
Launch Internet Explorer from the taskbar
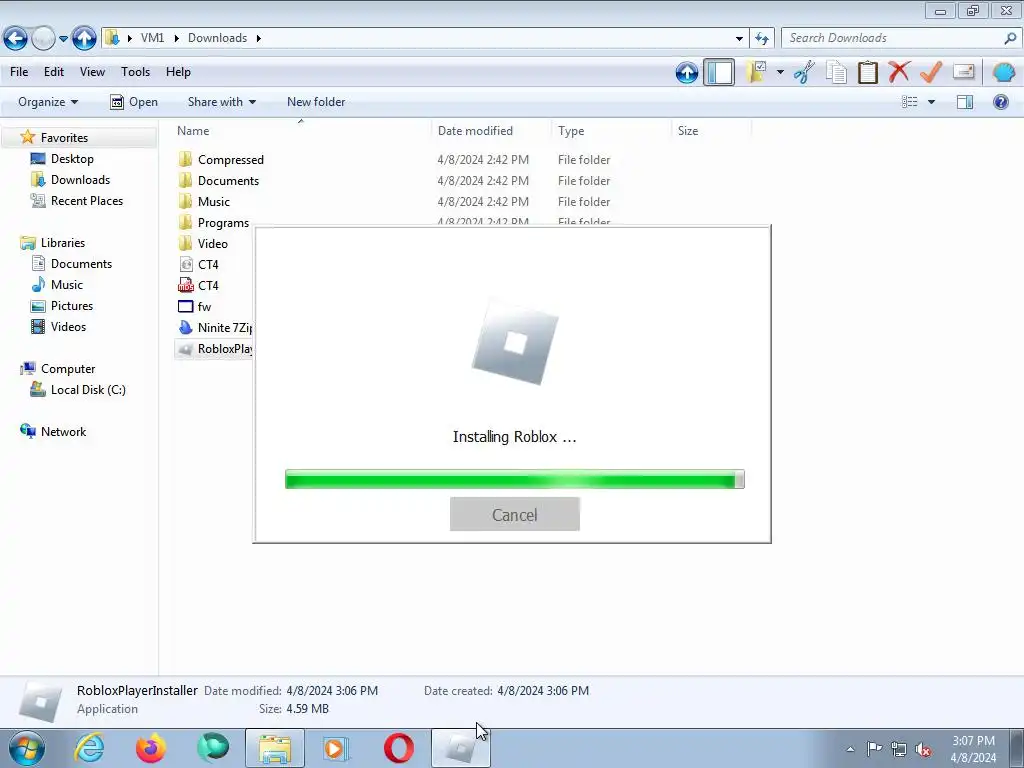click(89, 748)
